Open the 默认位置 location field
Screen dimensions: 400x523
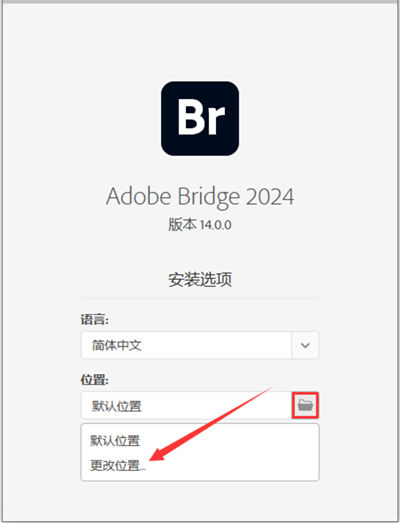tap(186, 406)
